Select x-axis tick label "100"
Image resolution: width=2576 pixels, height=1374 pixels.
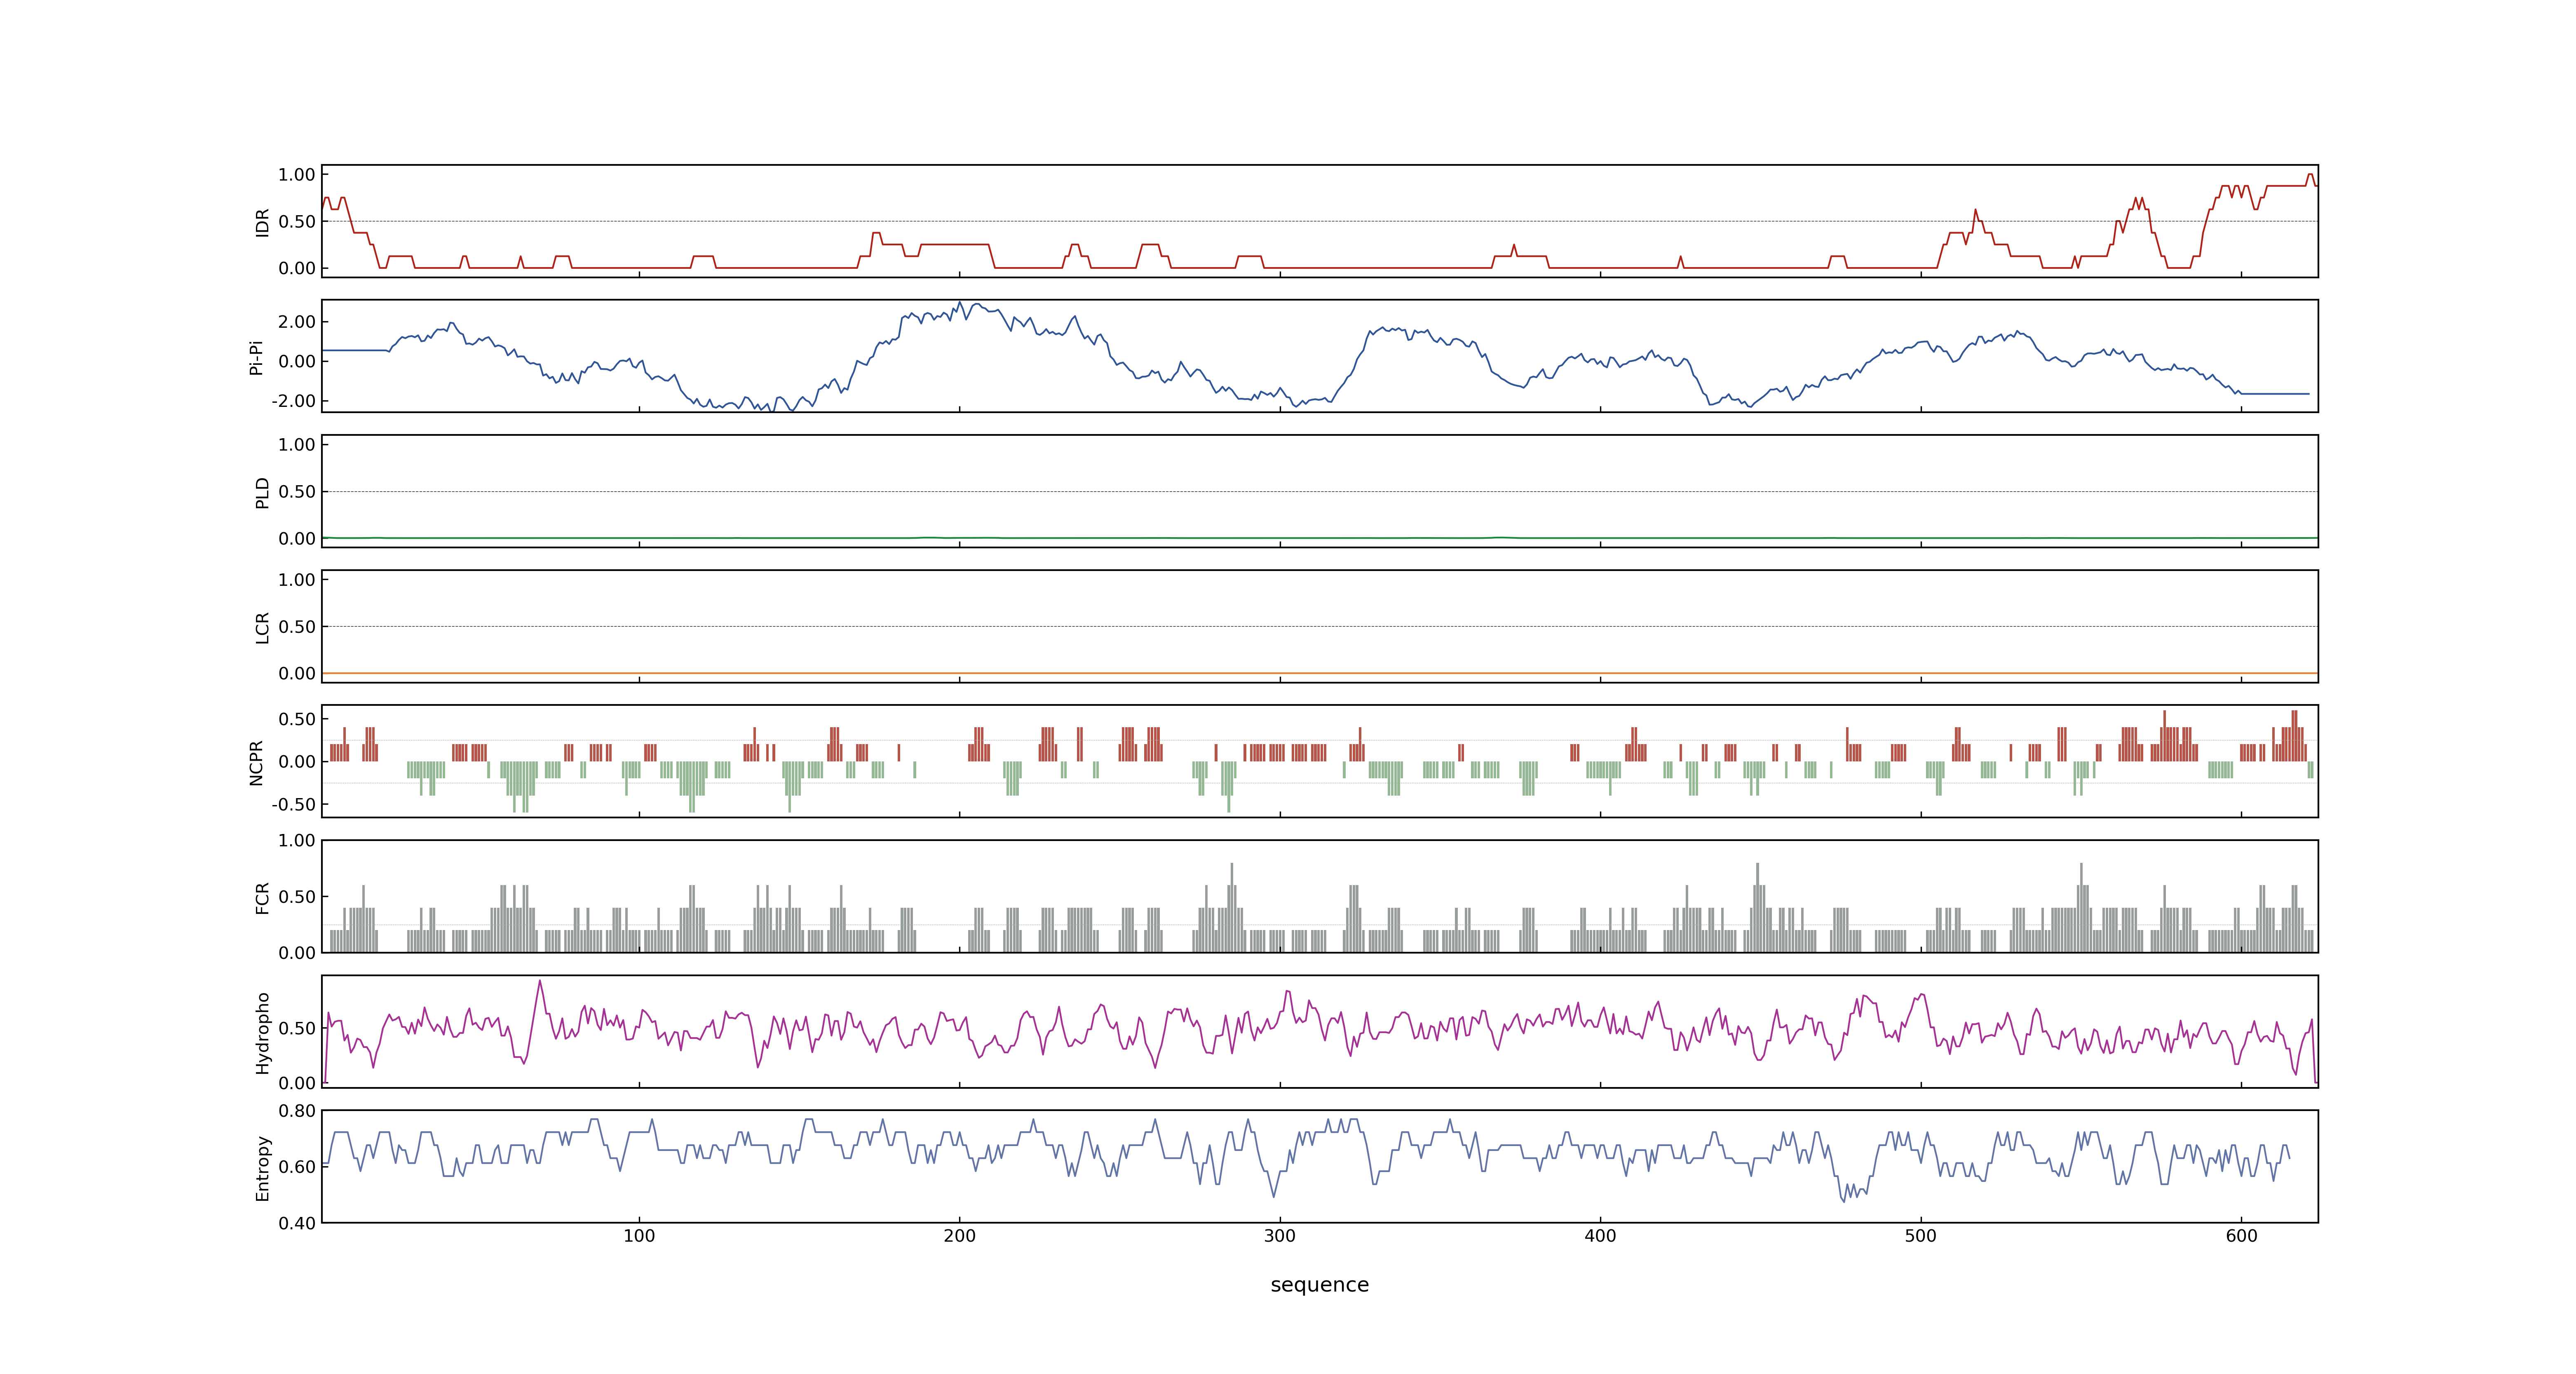click(639, 1236)
